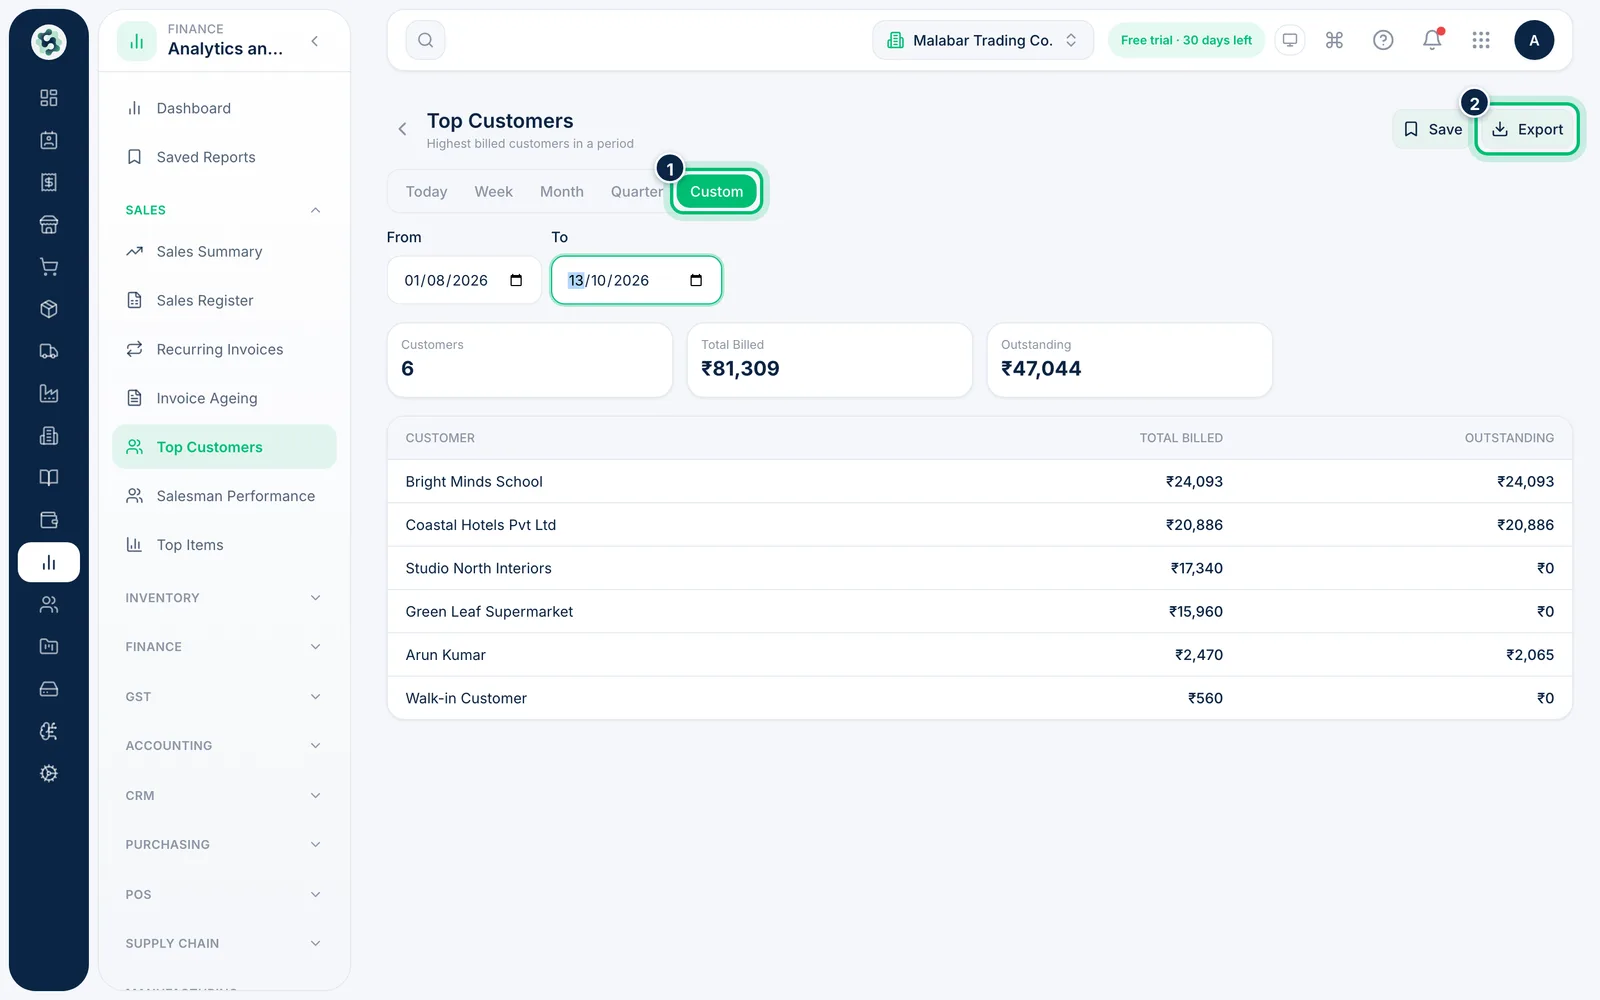Open Dashboard in the sidebar
The height and width of the screenshot is (1000, 1600).
(224, 108)
